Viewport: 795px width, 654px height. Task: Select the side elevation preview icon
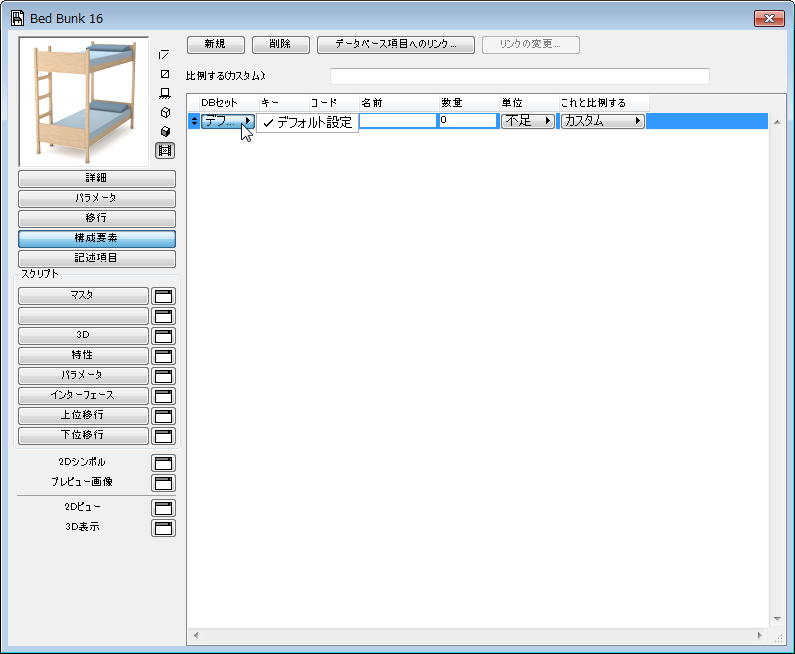pos(164,93)
